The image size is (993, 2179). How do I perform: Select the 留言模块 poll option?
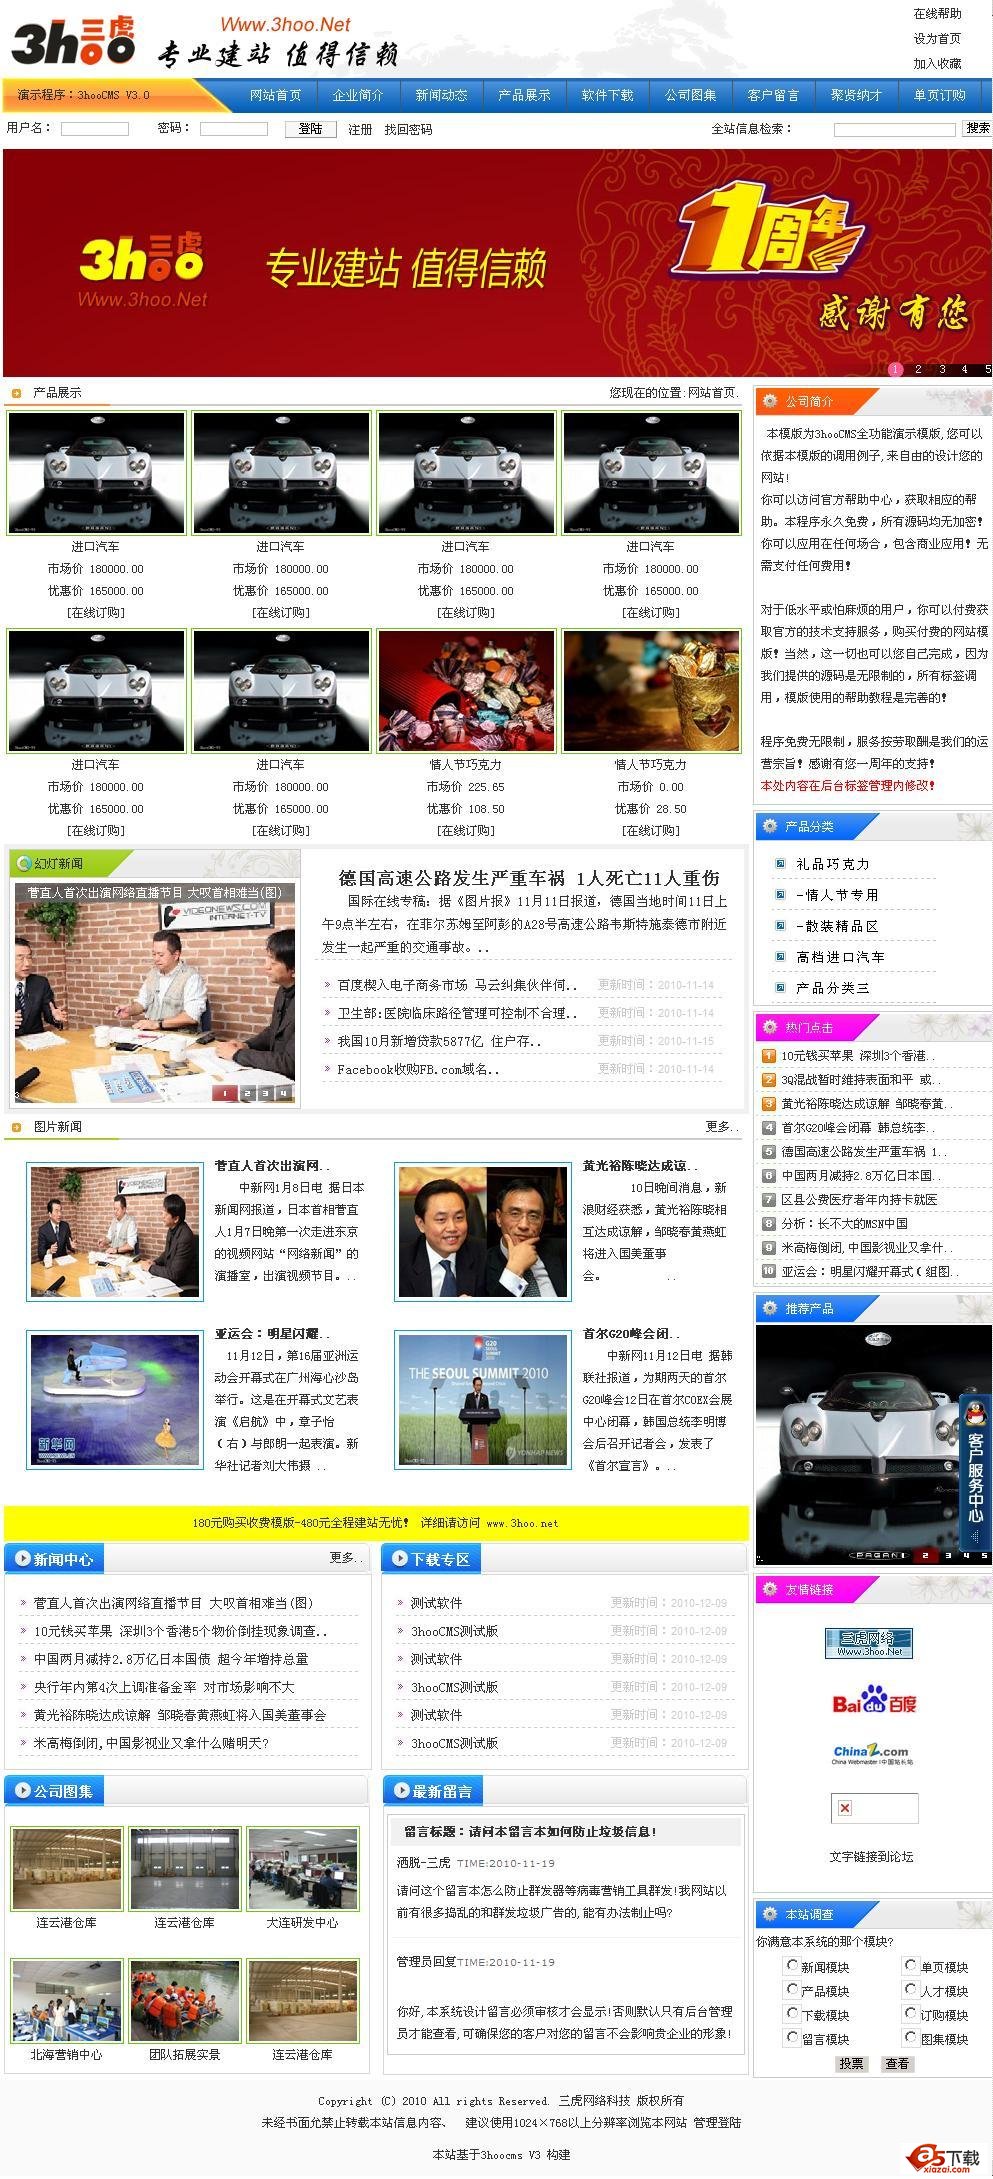[792, 2037]
